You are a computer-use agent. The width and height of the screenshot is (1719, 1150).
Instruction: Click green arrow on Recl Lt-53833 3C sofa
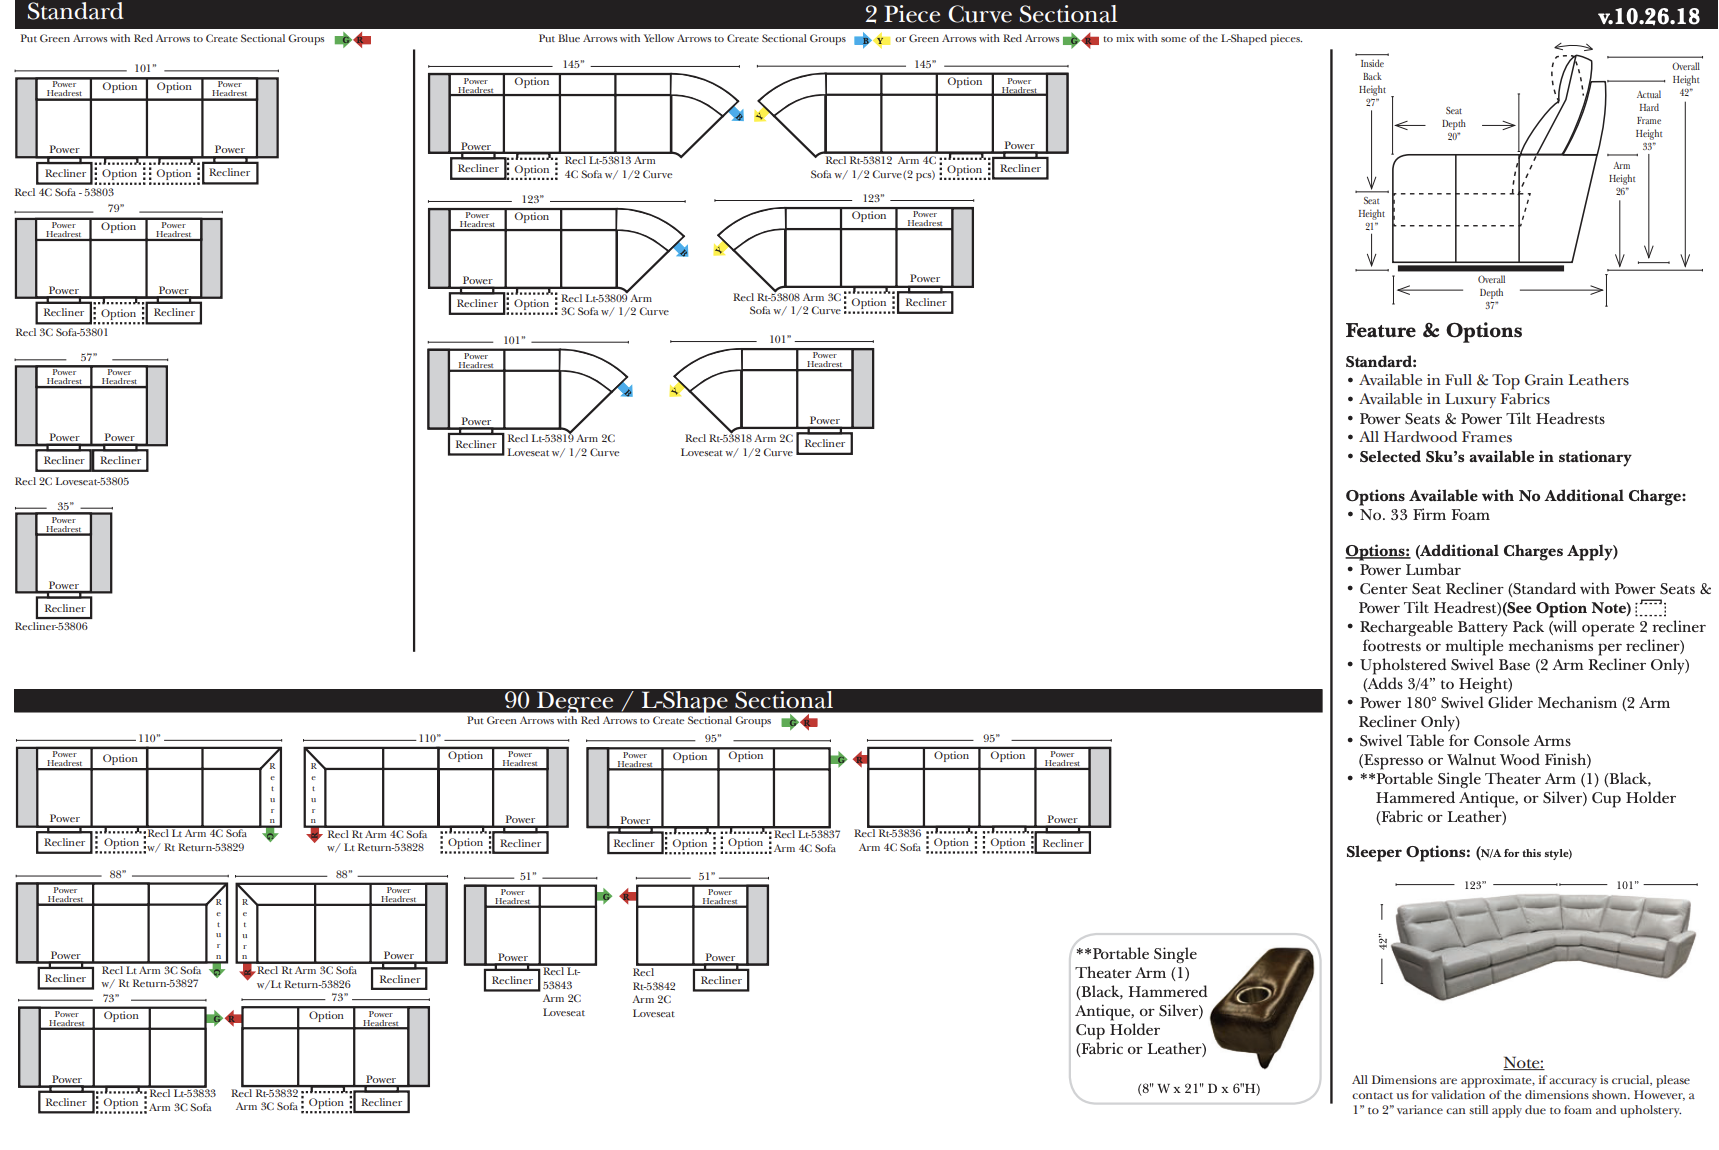tap(215, 1018)
